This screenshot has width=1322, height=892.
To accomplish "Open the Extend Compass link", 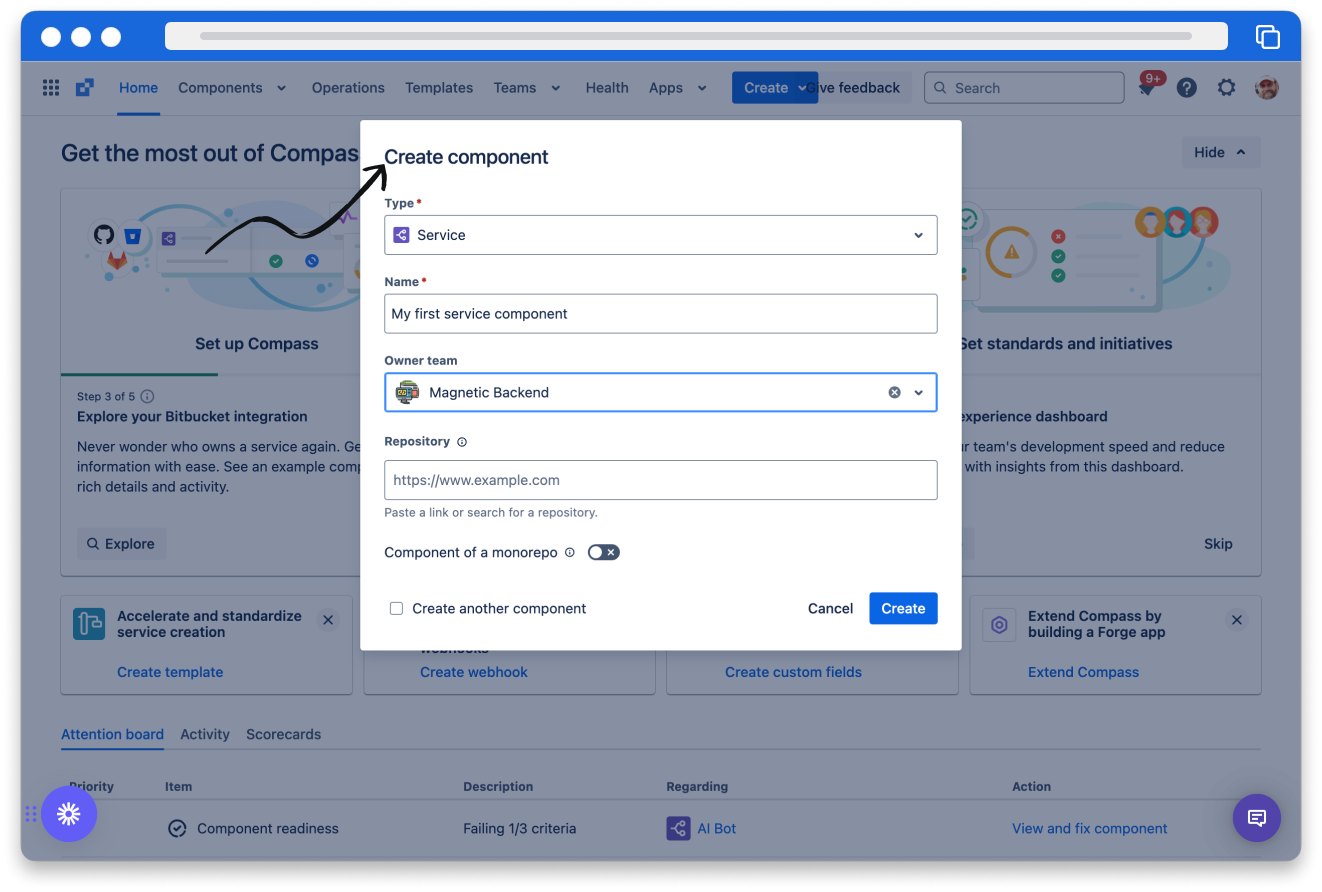I will 1083,672.
